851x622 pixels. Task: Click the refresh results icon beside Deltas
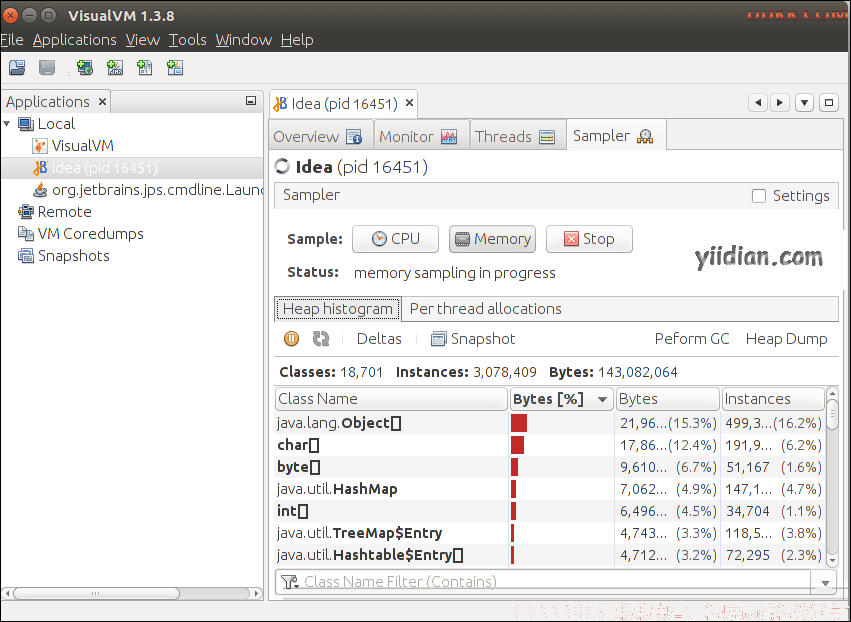click(321, 339)
